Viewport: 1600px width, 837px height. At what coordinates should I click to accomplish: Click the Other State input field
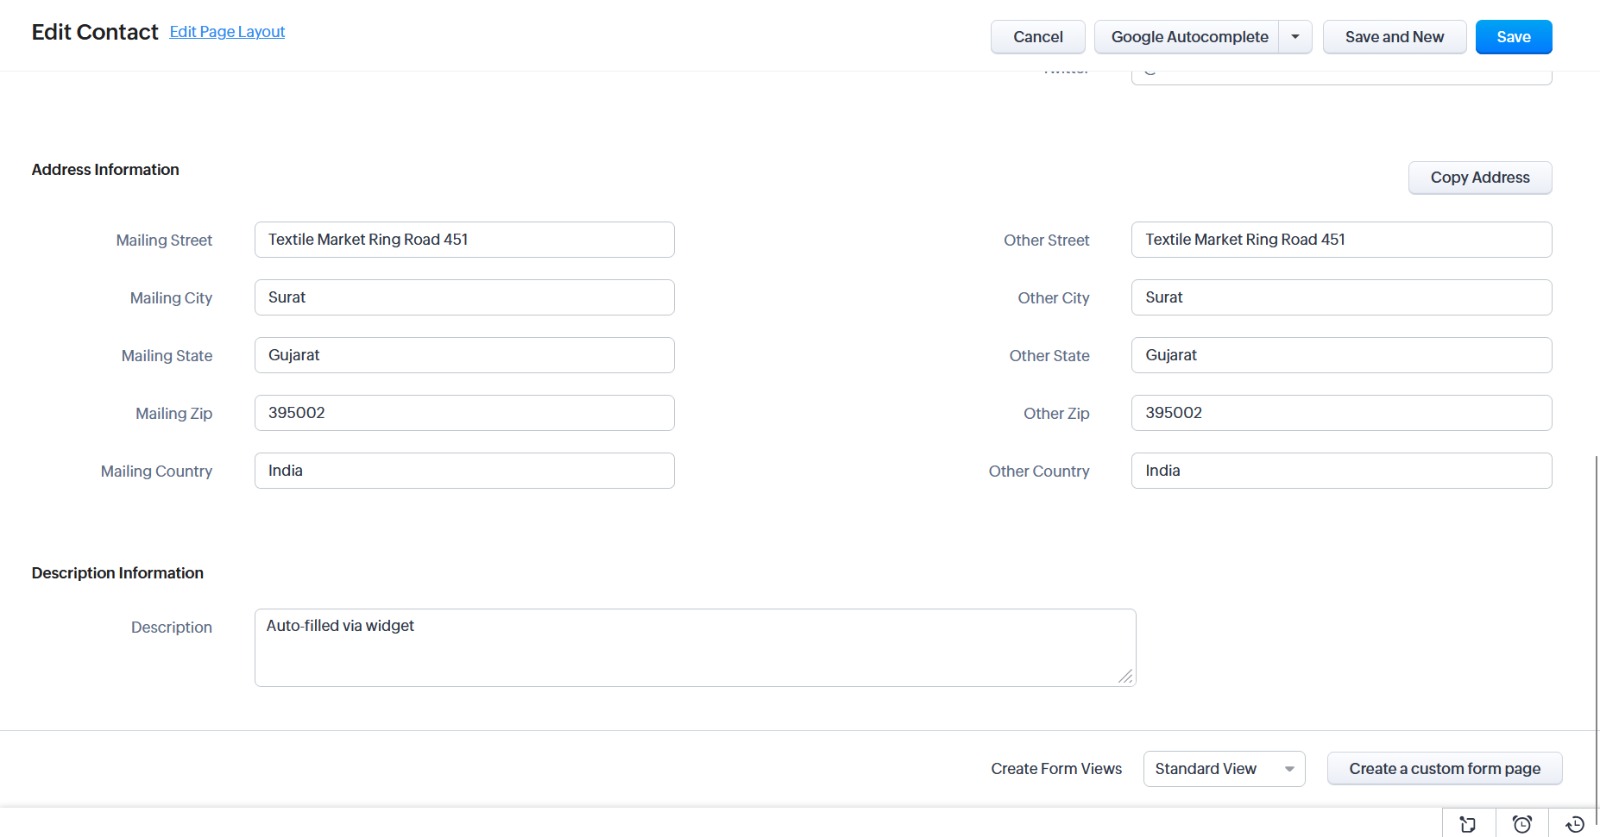click(1340, 356)
